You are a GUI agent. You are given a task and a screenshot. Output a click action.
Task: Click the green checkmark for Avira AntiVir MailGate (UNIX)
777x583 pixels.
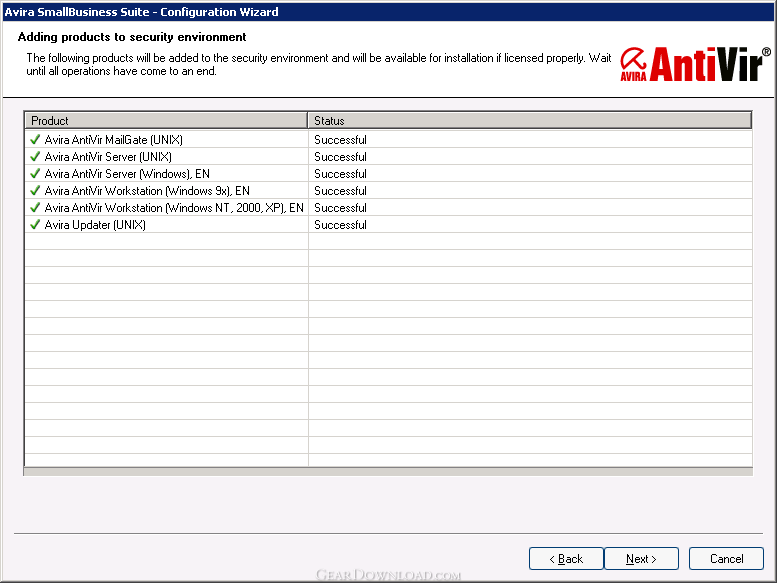[x=35, y=140]
